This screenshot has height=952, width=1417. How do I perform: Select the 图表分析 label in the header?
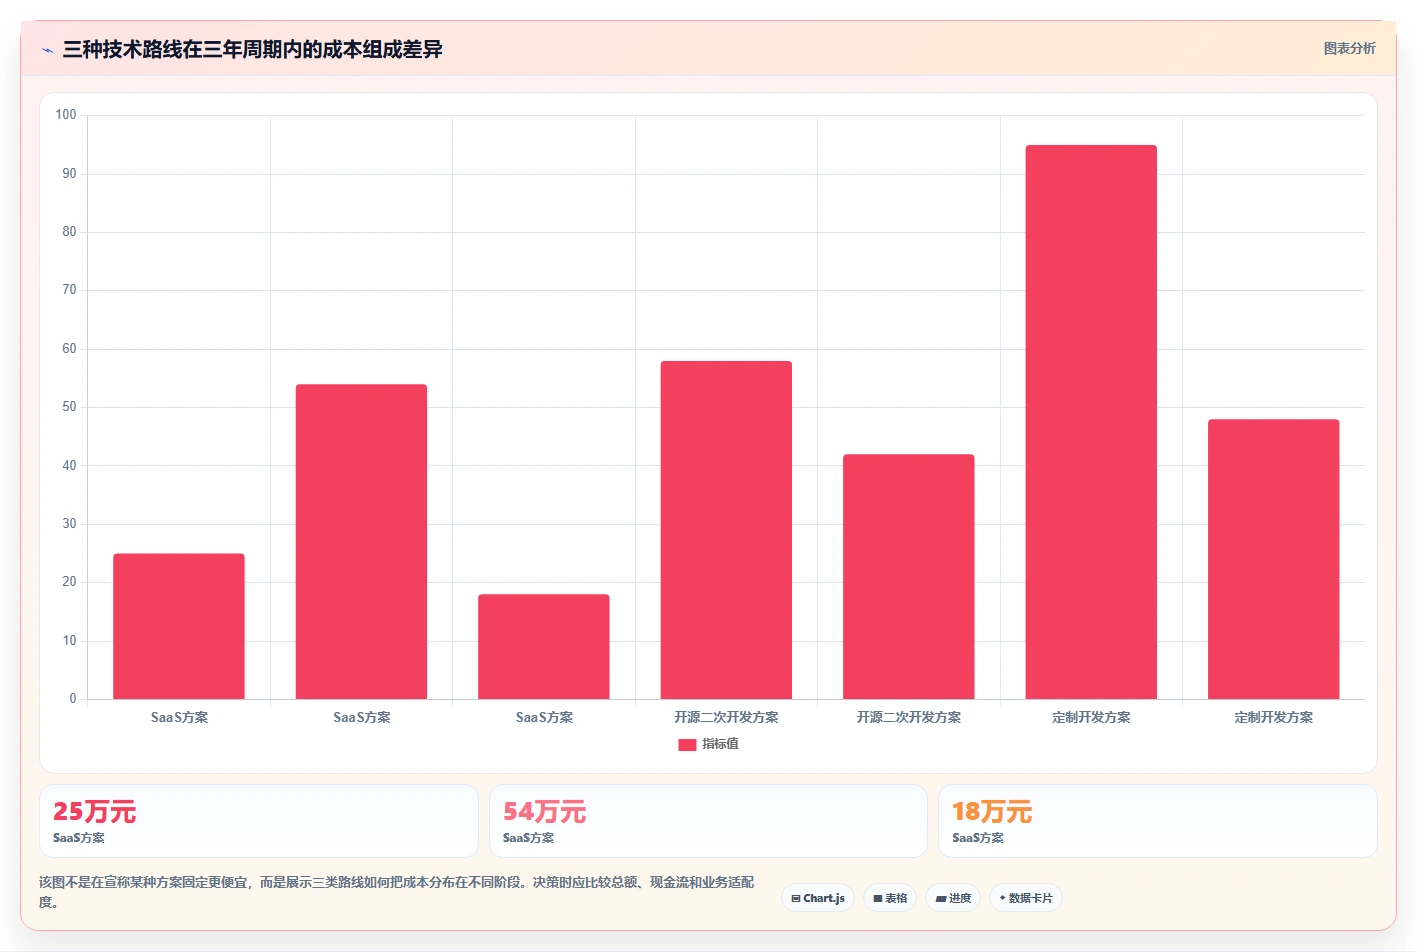click(x=1349, y=48)
